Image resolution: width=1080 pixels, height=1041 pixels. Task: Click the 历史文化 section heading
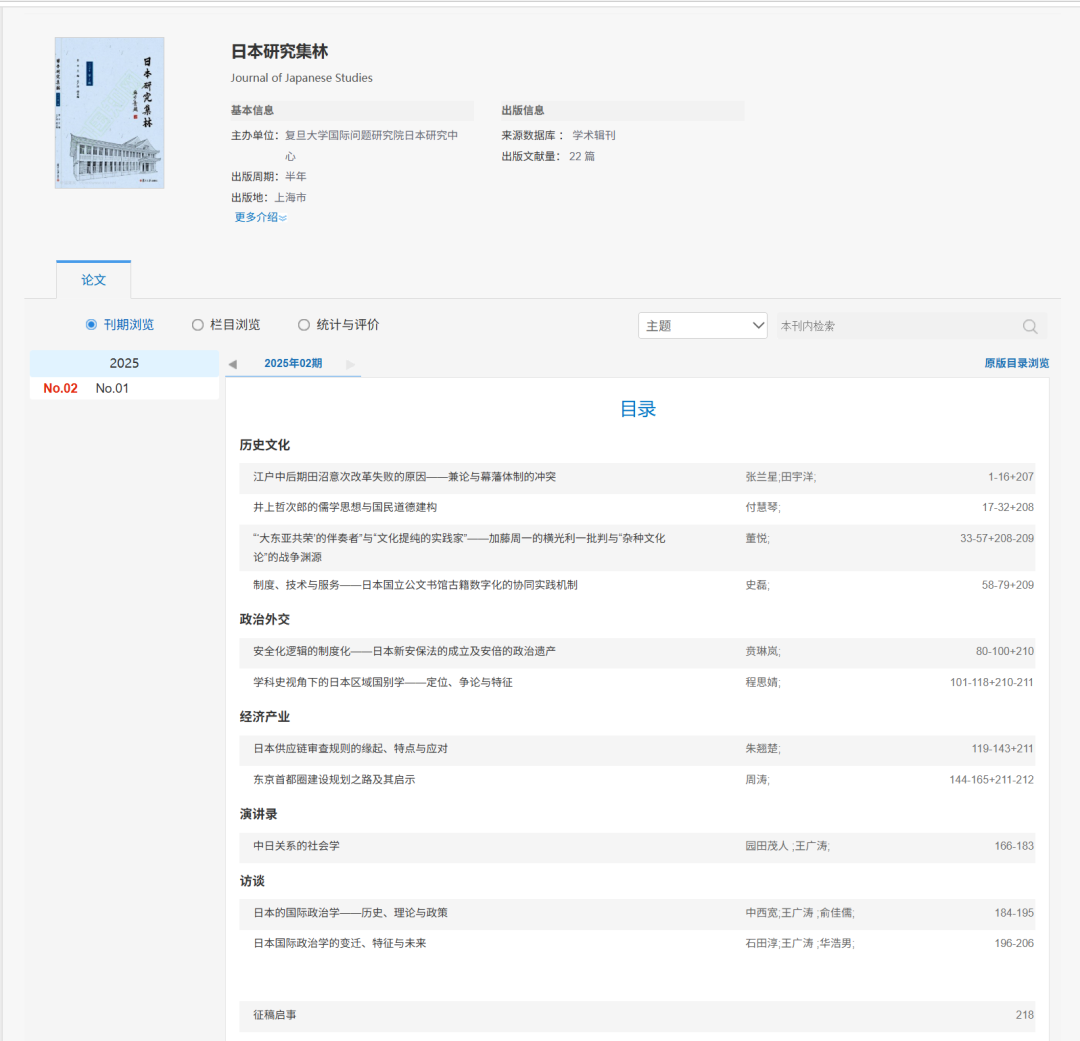264,445
